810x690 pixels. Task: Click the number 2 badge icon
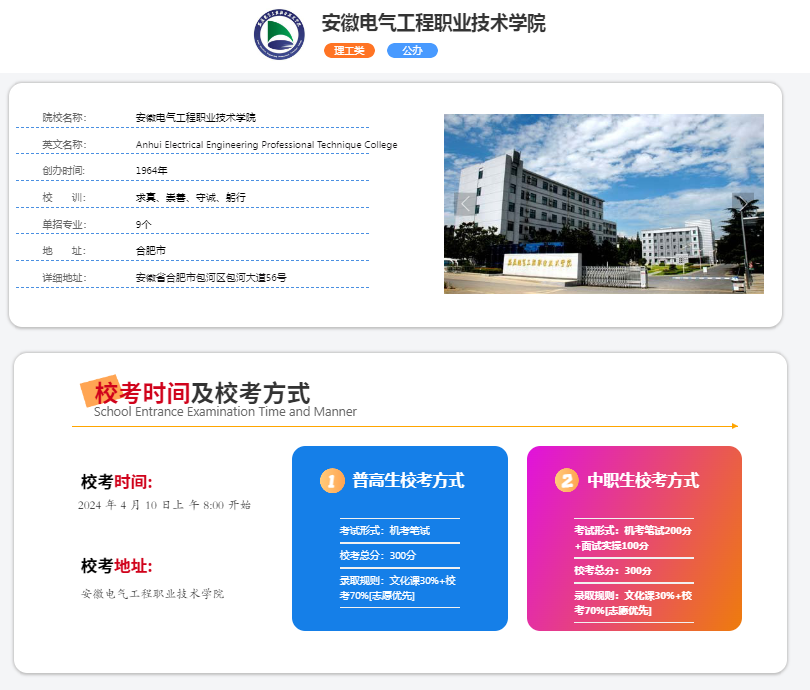tap(567, 480)
